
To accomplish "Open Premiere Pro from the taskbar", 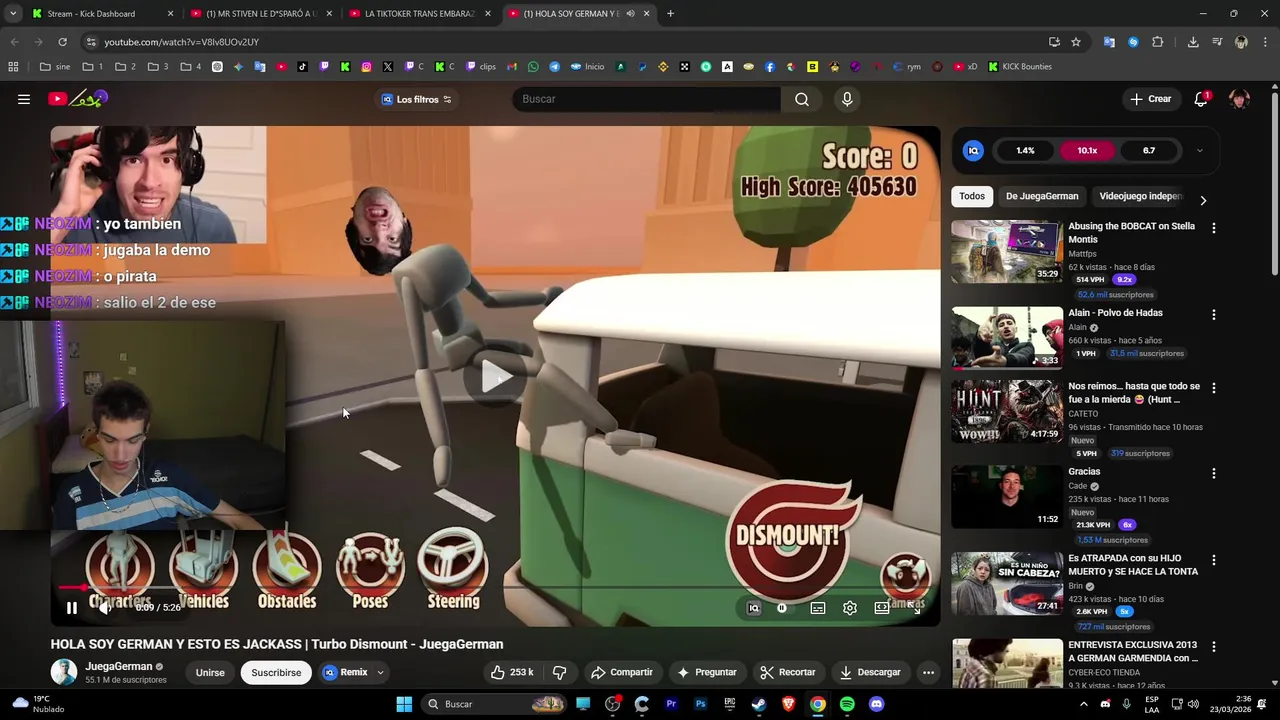I will coord(671,704).
